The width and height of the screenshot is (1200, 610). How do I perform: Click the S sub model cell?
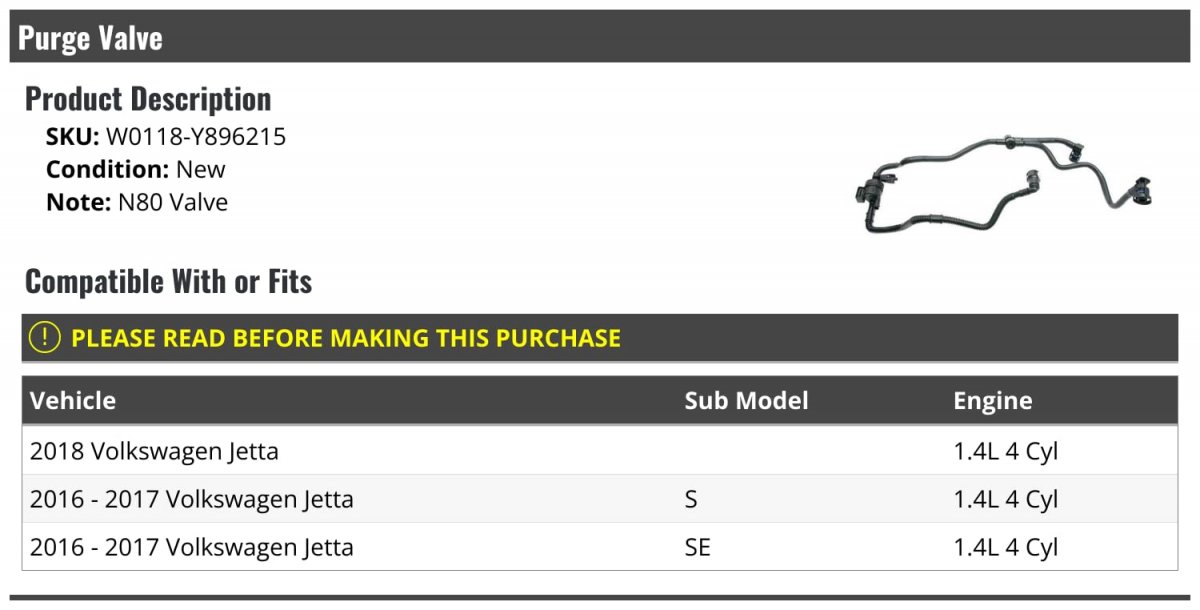(x=691, y=500)
